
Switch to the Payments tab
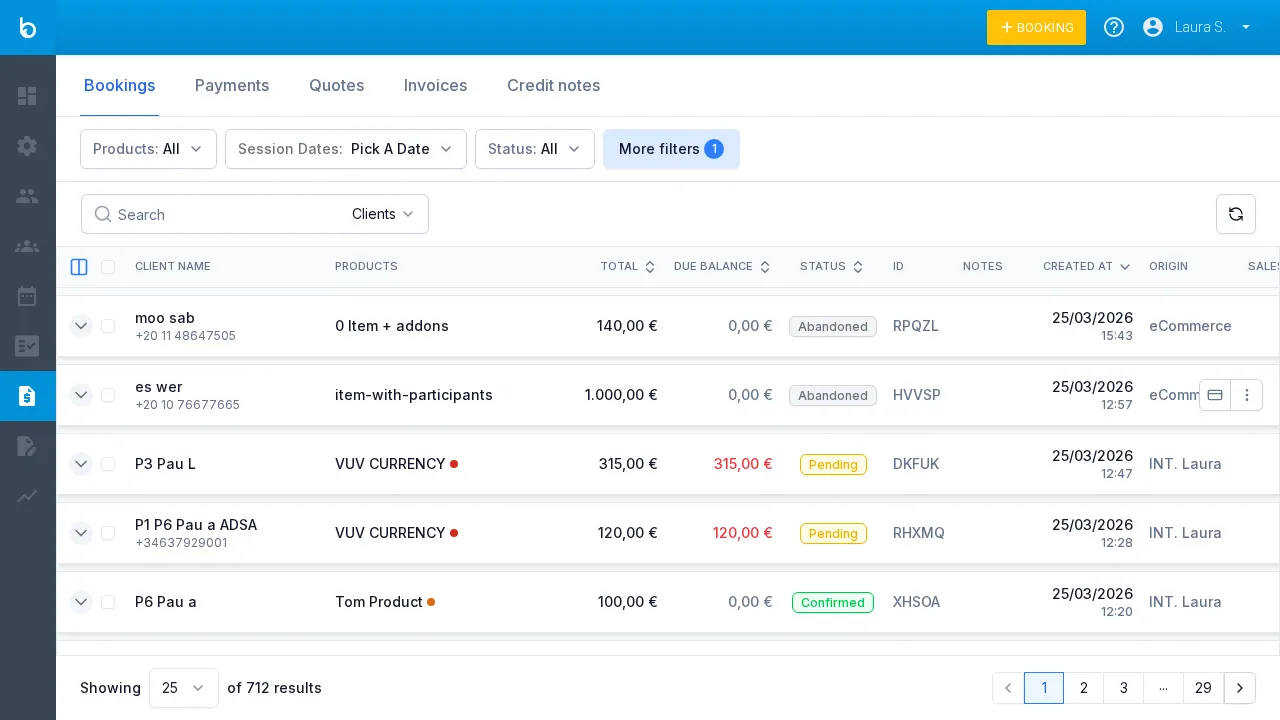tap(232, 86)
